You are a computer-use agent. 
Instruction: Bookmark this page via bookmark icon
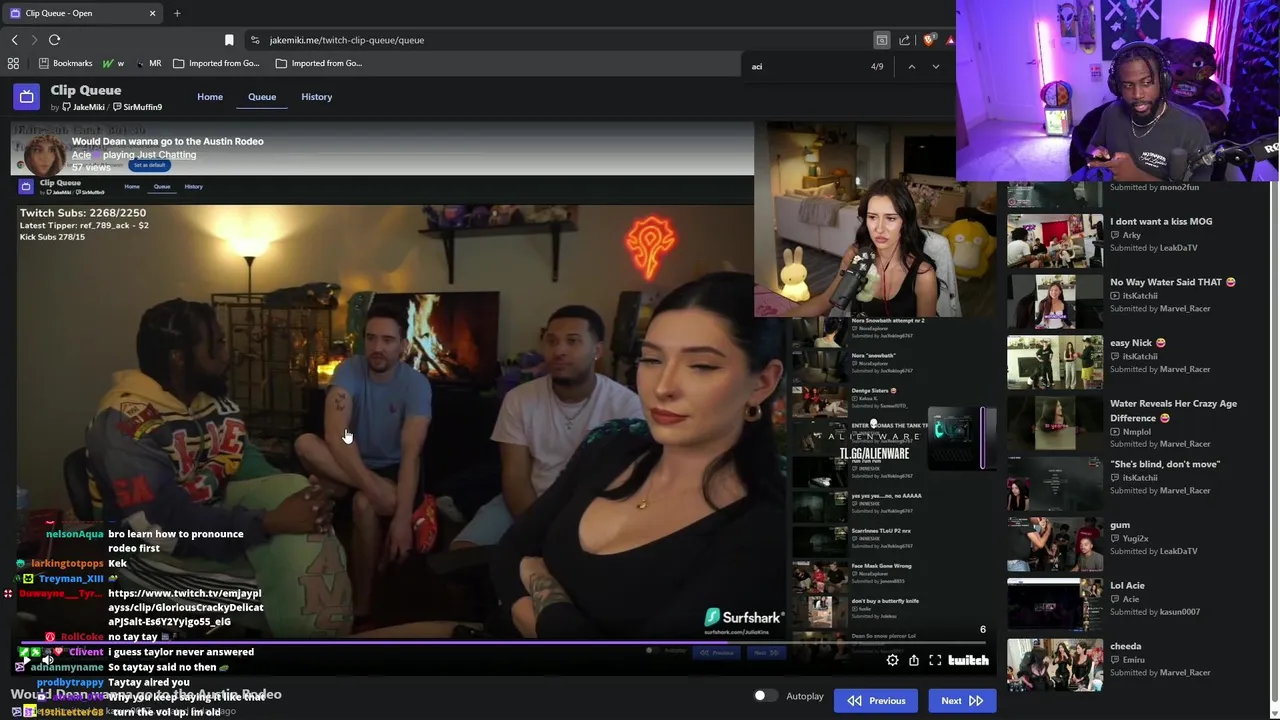pos(229,40)
